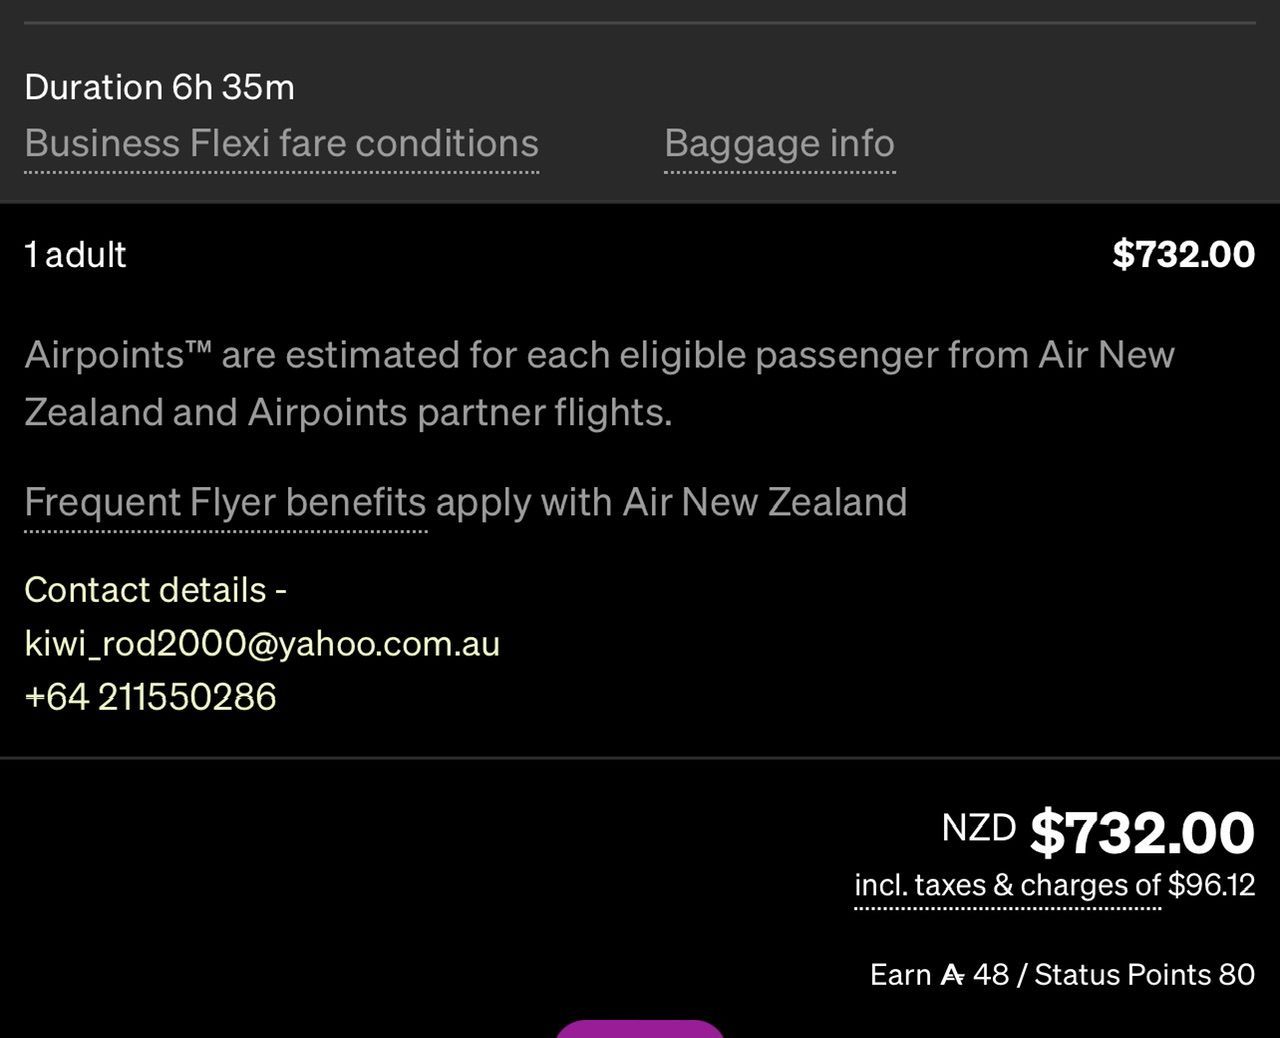Viewport: 1280px width, 1038px height.
Task: Click the Airpoints™ estimate paragraph
Action: click(x=599, y=384)
